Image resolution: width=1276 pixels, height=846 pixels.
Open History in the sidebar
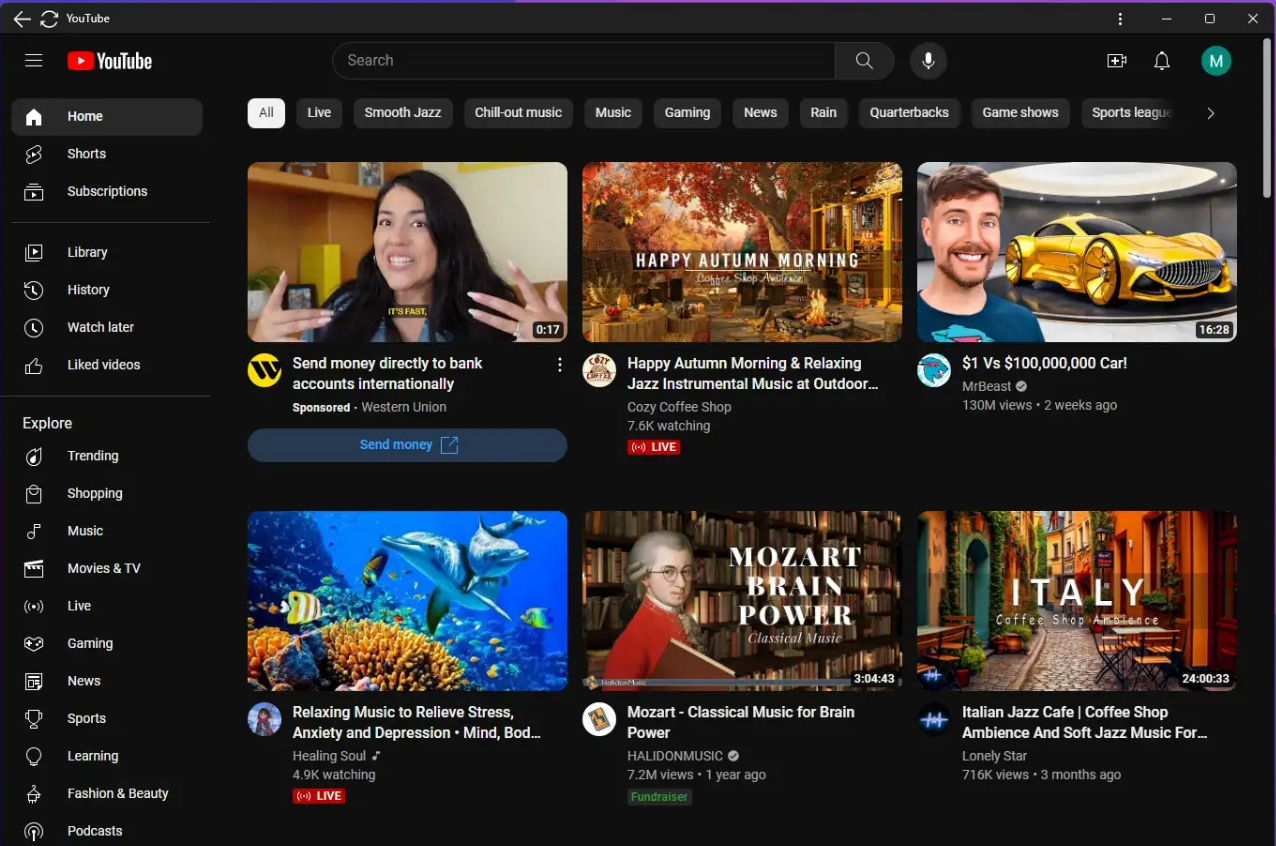click(107, 290)
